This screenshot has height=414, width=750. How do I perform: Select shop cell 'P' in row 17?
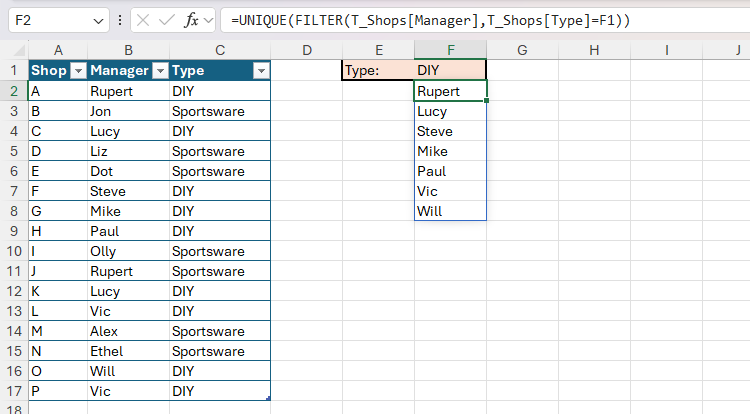pos(58,391)
